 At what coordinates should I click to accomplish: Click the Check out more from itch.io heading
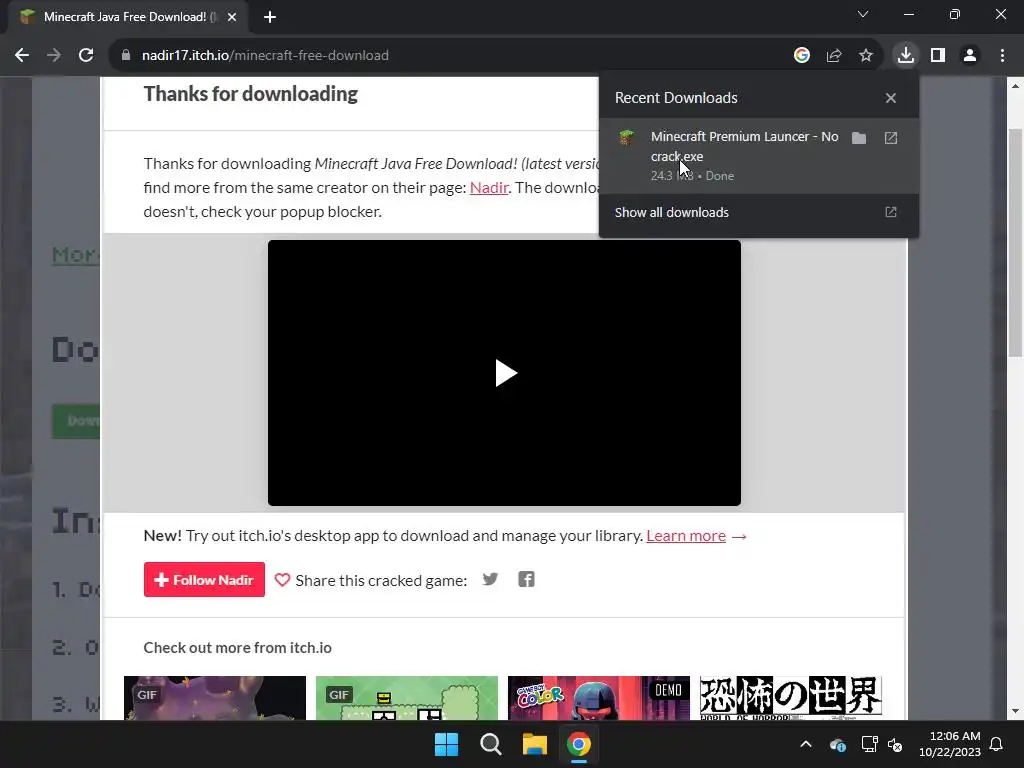[238, 648]
